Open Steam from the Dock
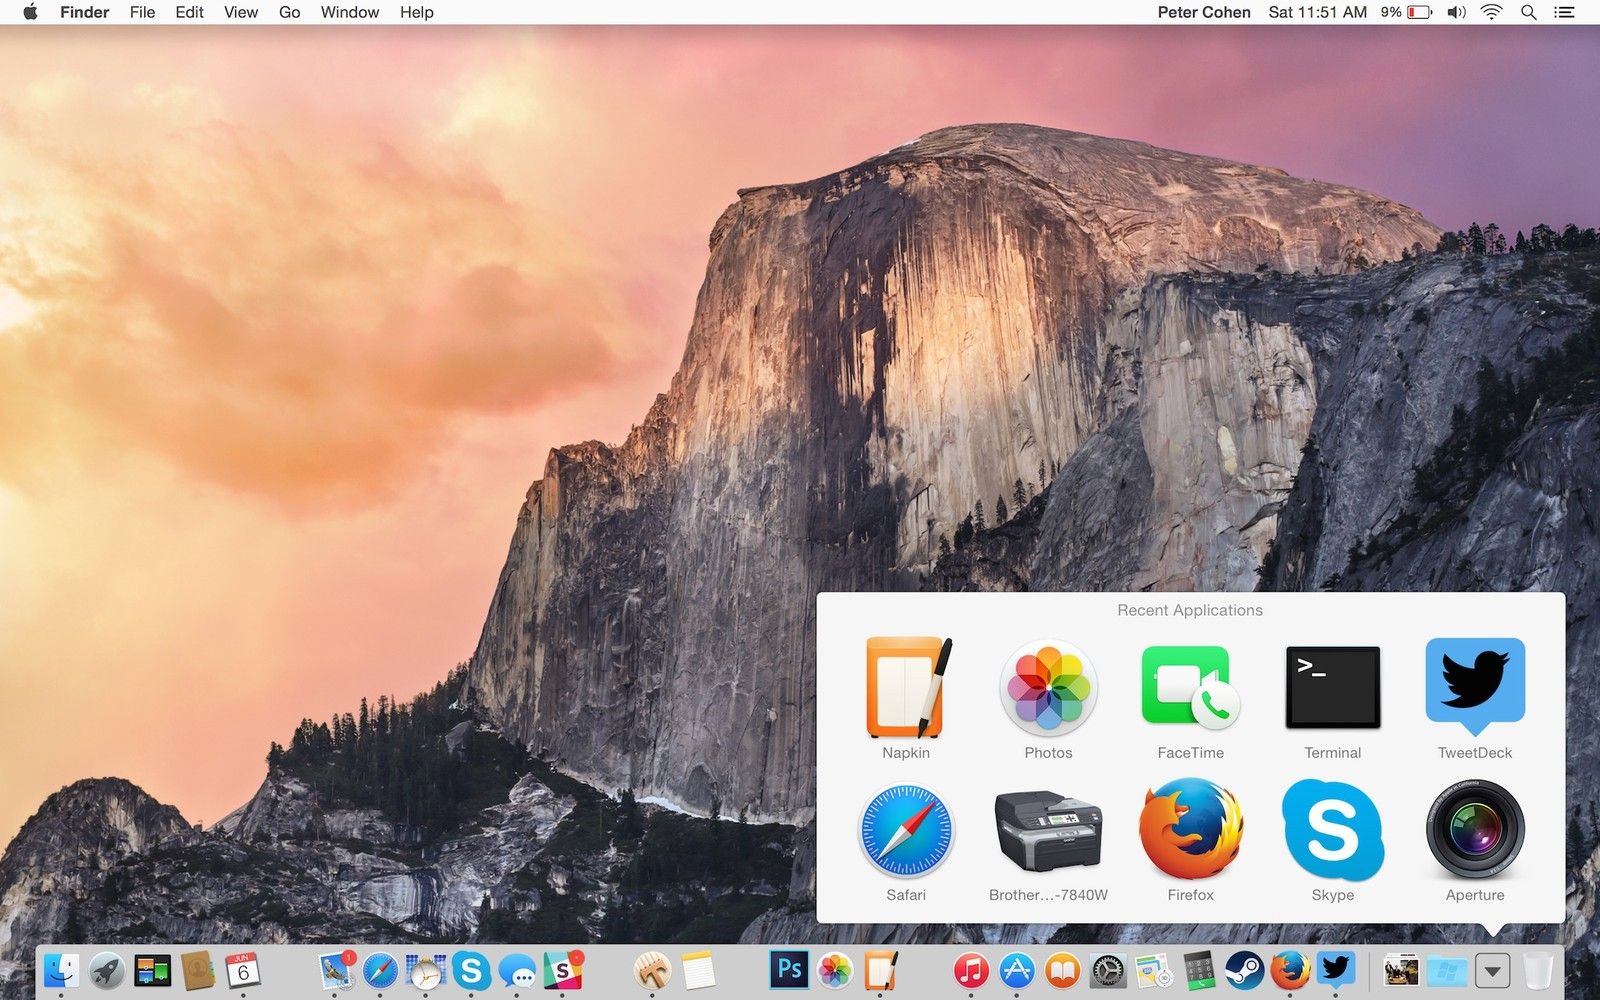The image size is (1600, 1000). point(1245,970)
